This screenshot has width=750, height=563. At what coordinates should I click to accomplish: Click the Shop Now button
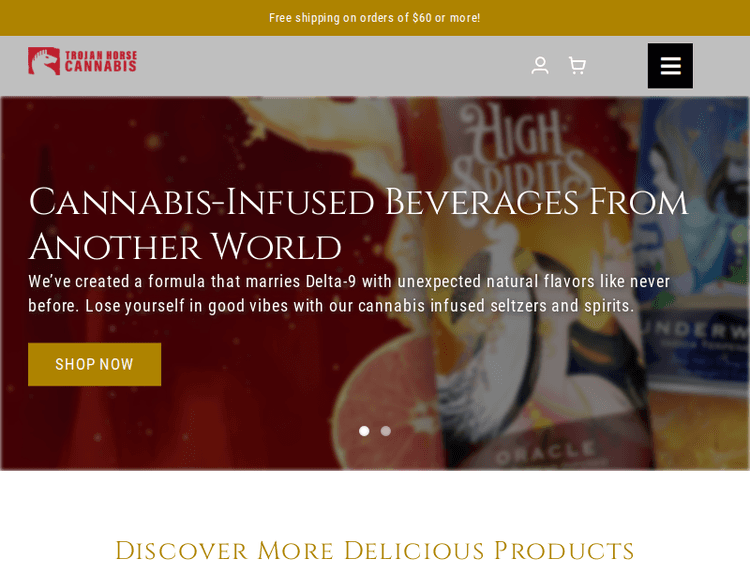point(94,364)
